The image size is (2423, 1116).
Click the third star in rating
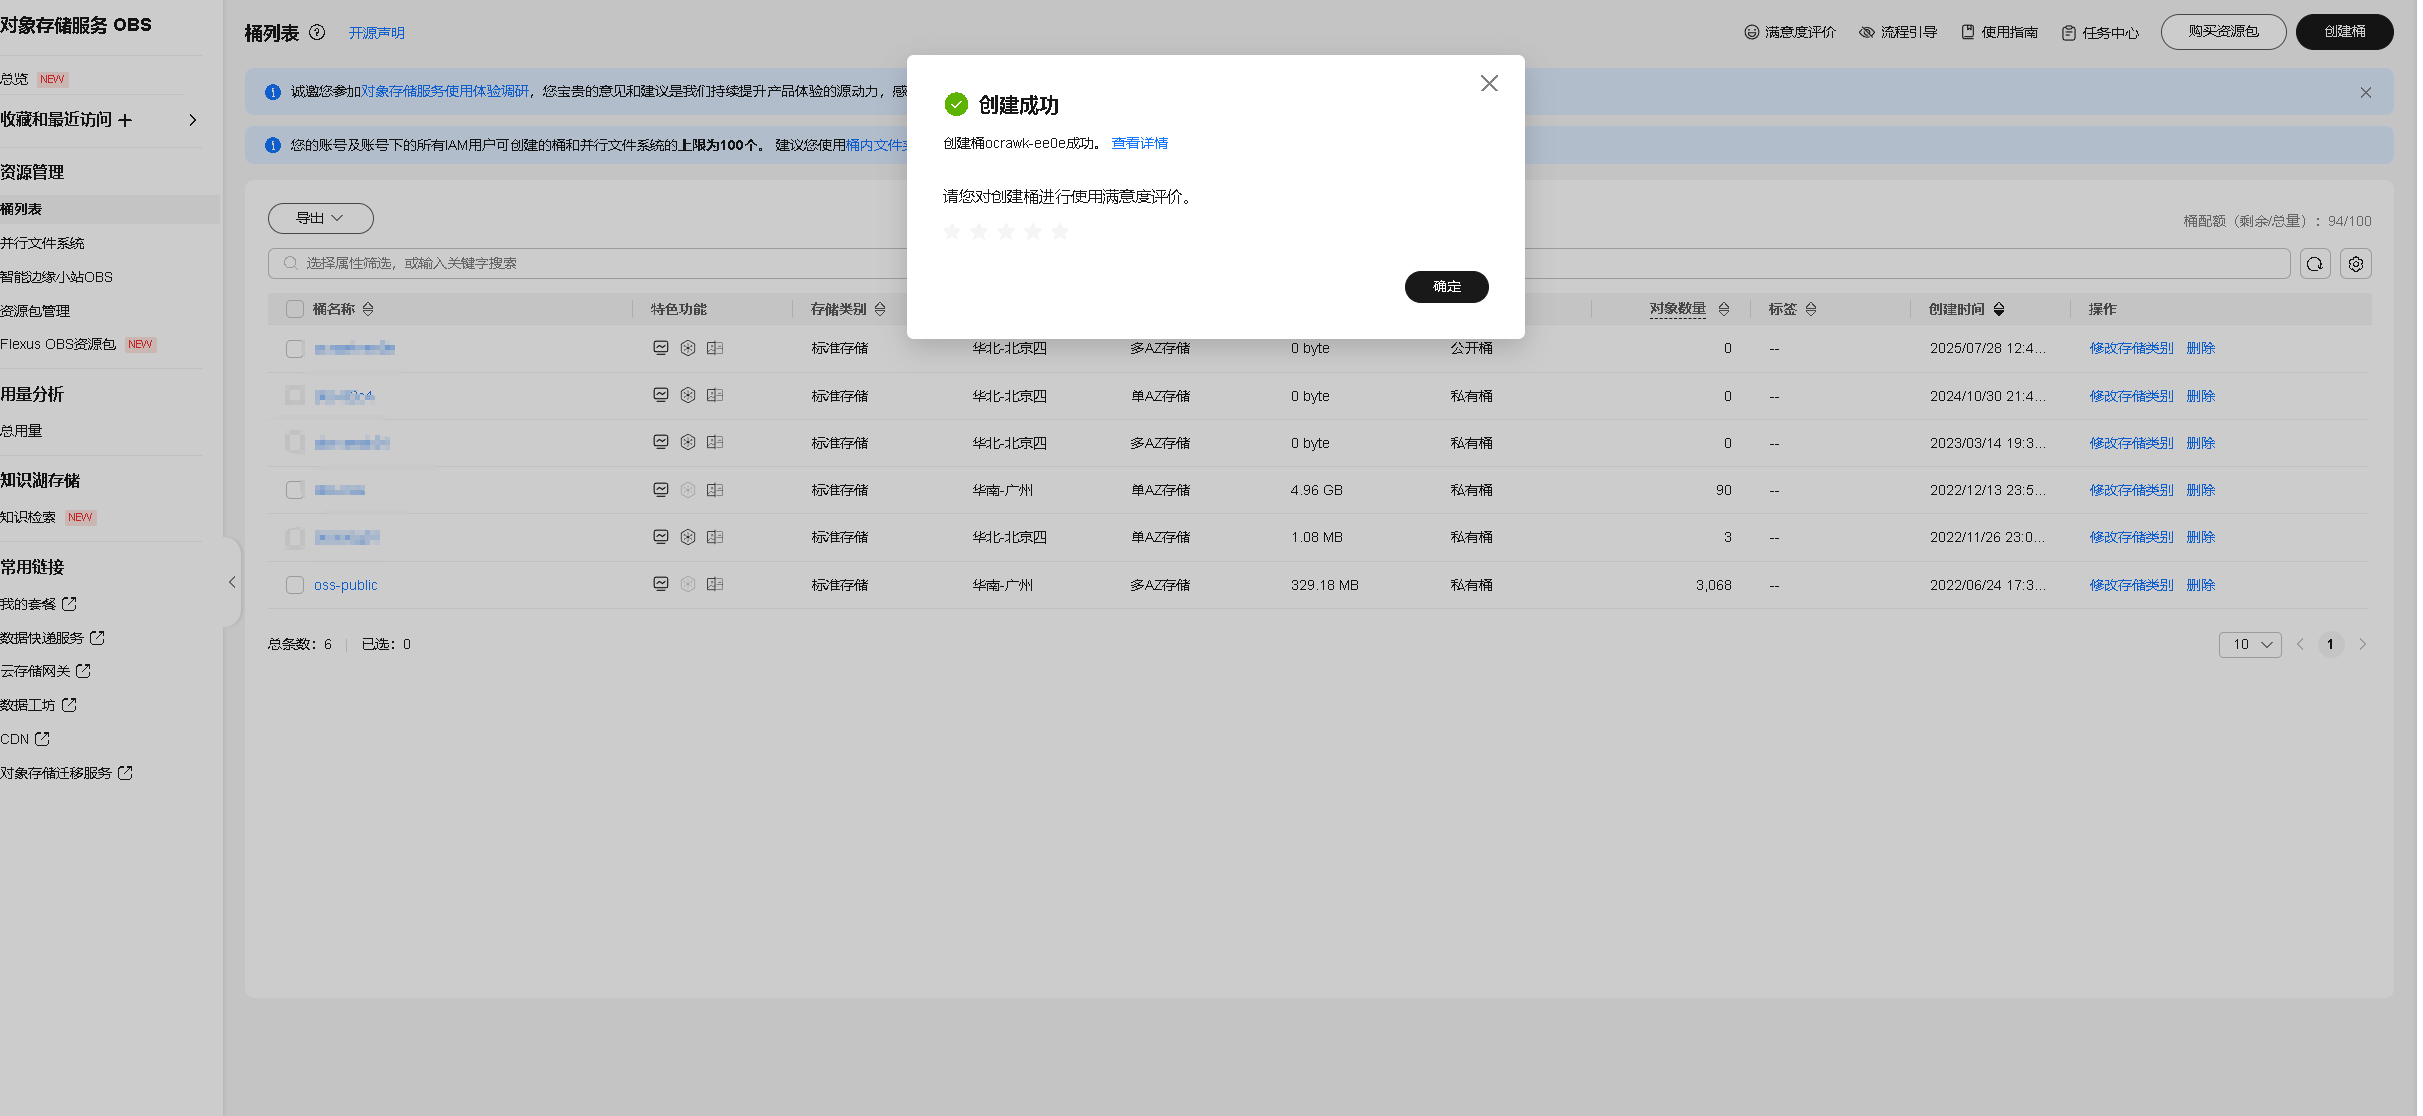1006,232
